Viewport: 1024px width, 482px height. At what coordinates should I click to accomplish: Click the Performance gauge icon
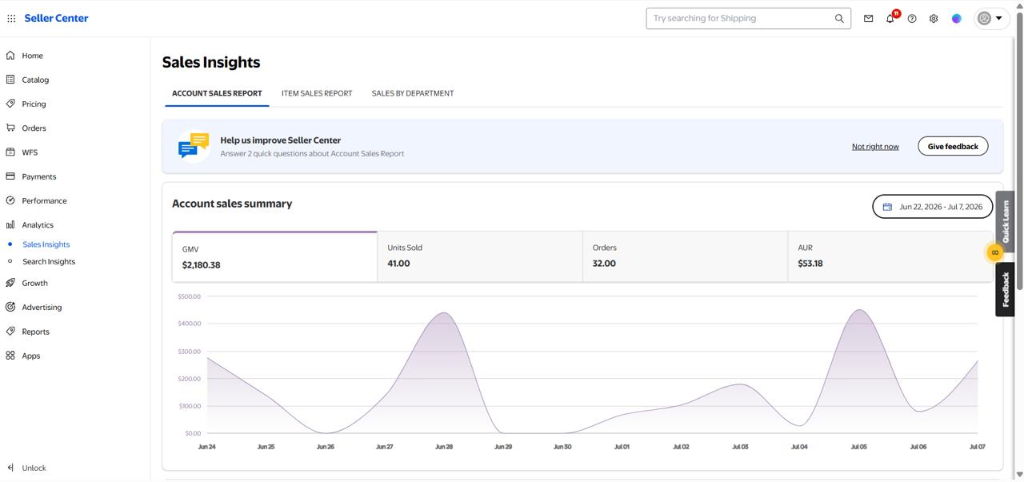10,201
